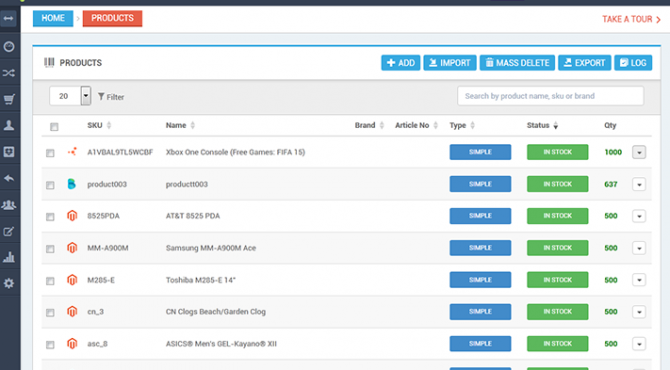This screenshot has height=370, width=670.
Task: Open the reply arrow icon in sidebar
Action: pyautogui.click(x=9, y=178)
